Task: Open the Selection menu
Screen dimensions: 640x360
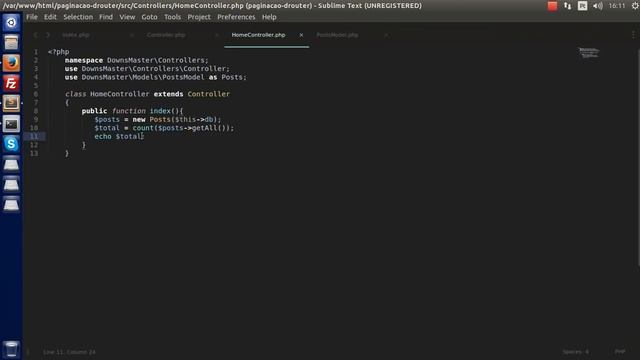Action: pos(78,17)
